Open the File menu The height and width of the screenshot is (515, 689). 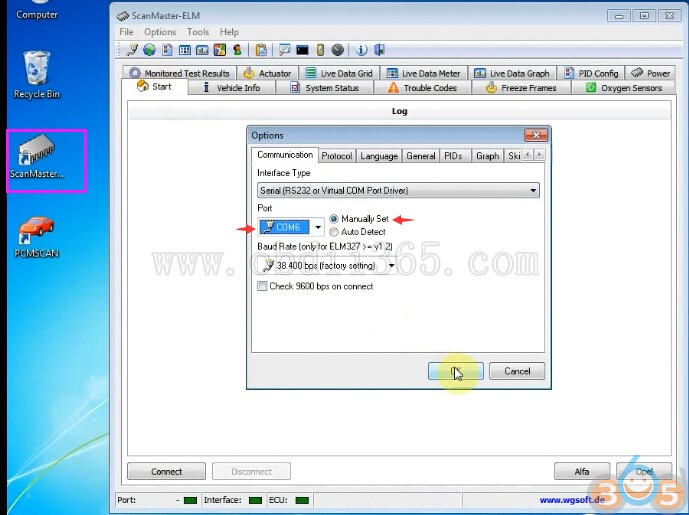pos(126,32)
